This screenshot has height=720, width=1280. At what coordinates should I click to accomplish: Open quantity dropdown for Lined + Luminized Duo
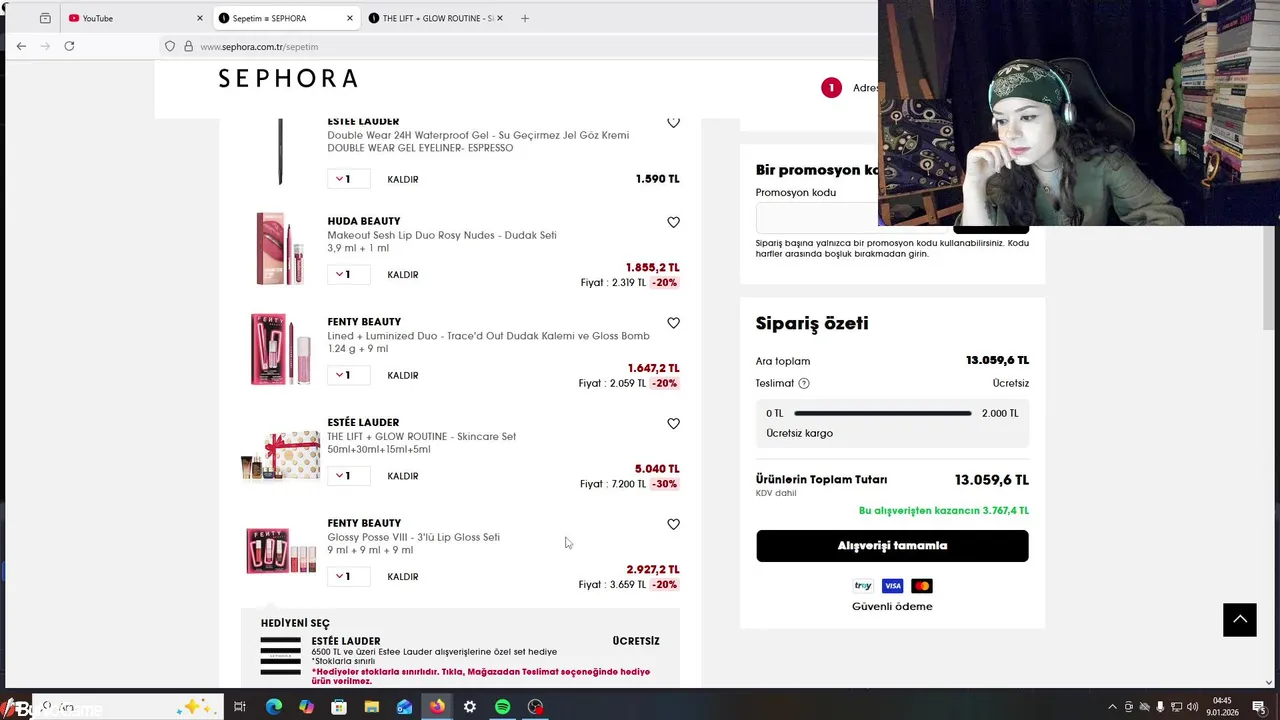click(348, 375)
